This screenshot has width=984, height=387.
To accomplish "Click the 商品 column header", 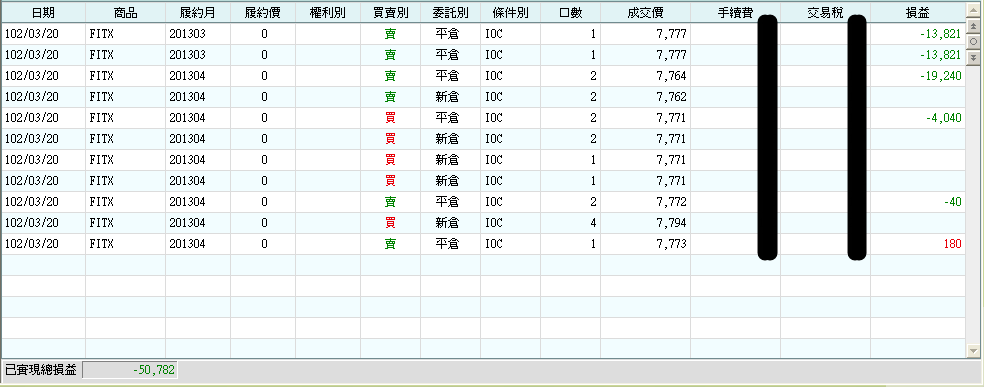I will 126,13.
